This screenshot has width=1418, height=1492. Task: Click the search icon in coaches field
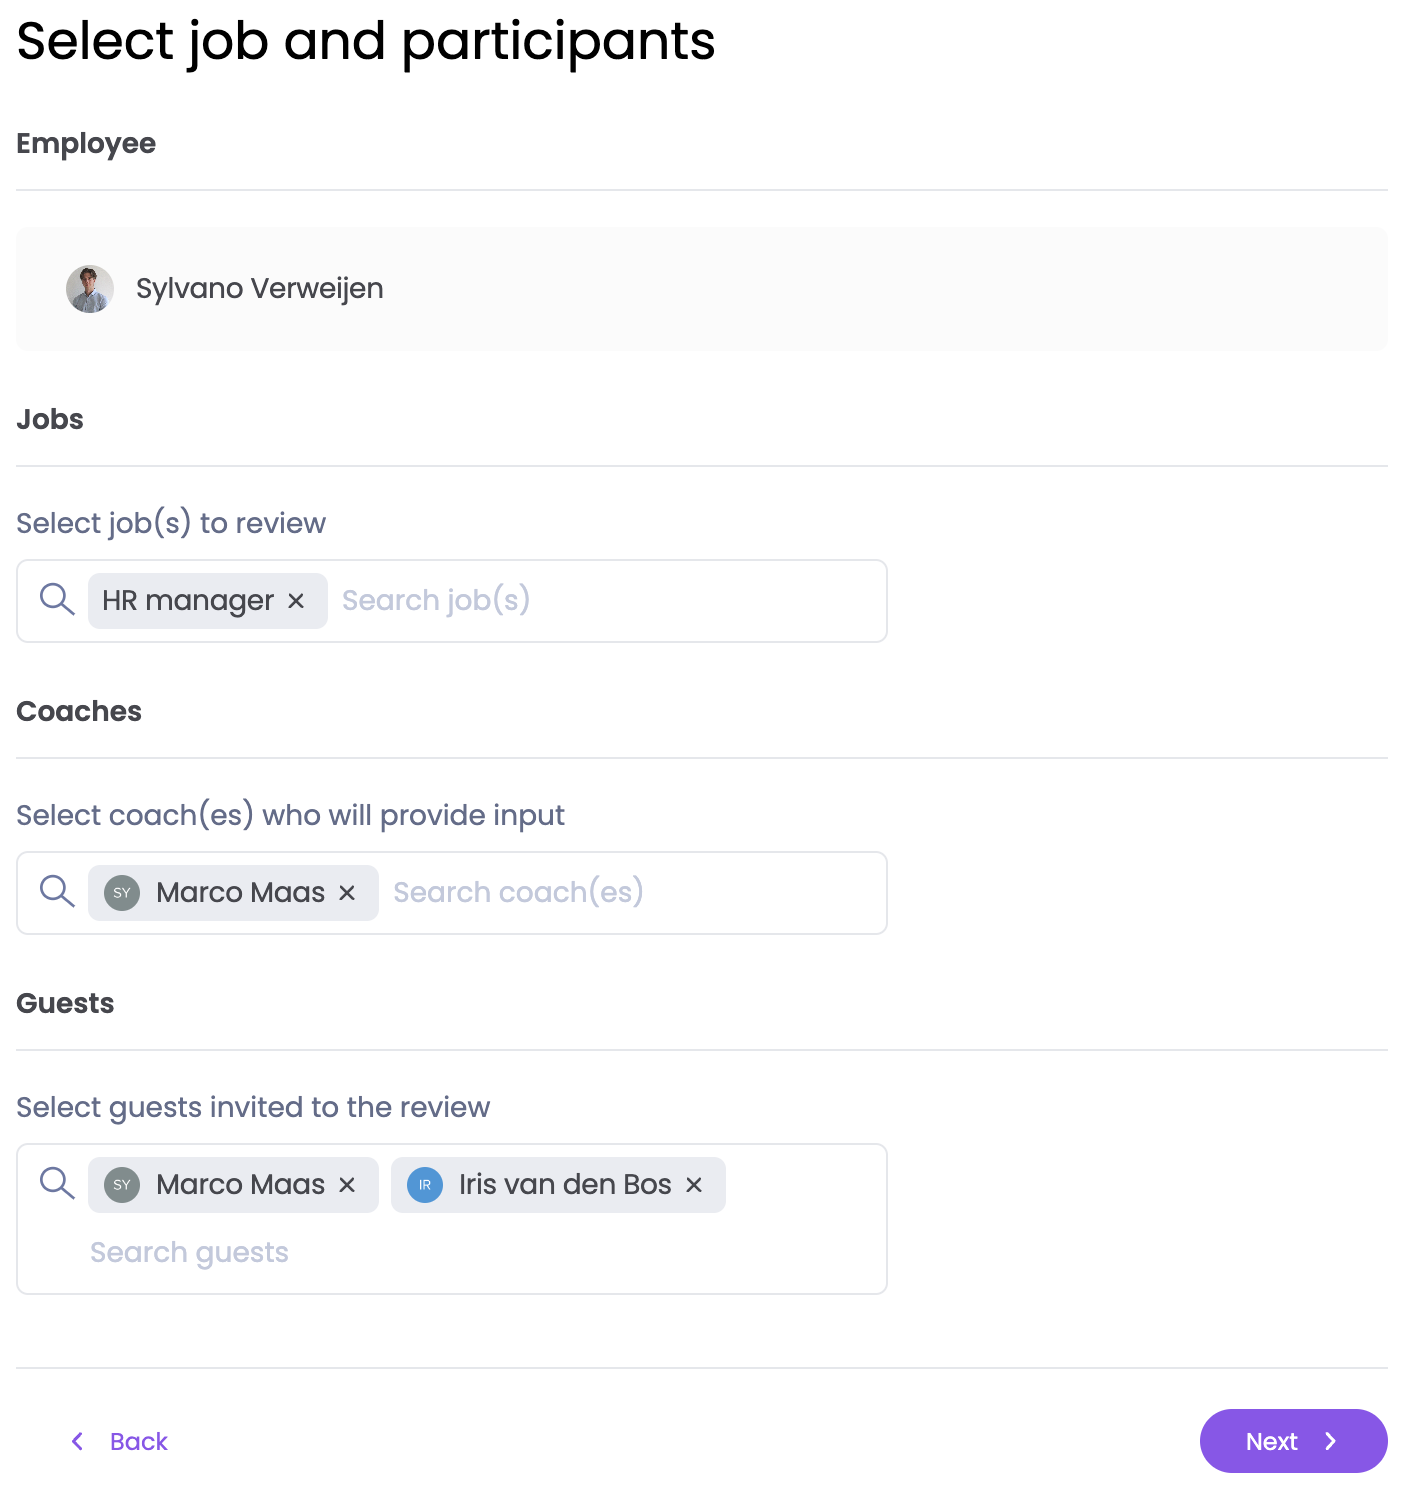tap(57, 892)
